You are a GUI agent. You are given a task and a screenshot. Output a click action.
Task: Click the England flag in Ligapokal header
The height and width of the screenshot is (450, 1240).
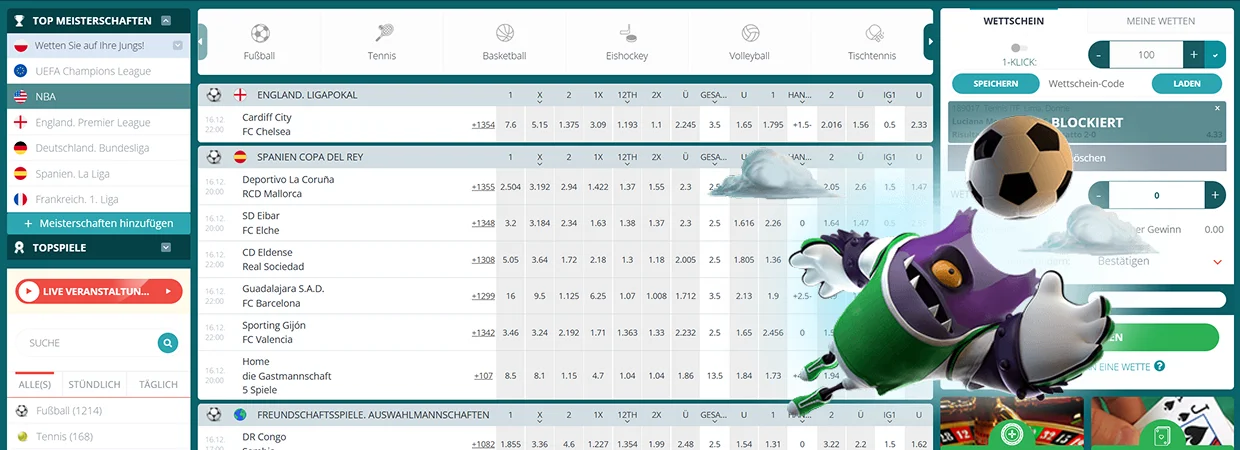point(240,95)
